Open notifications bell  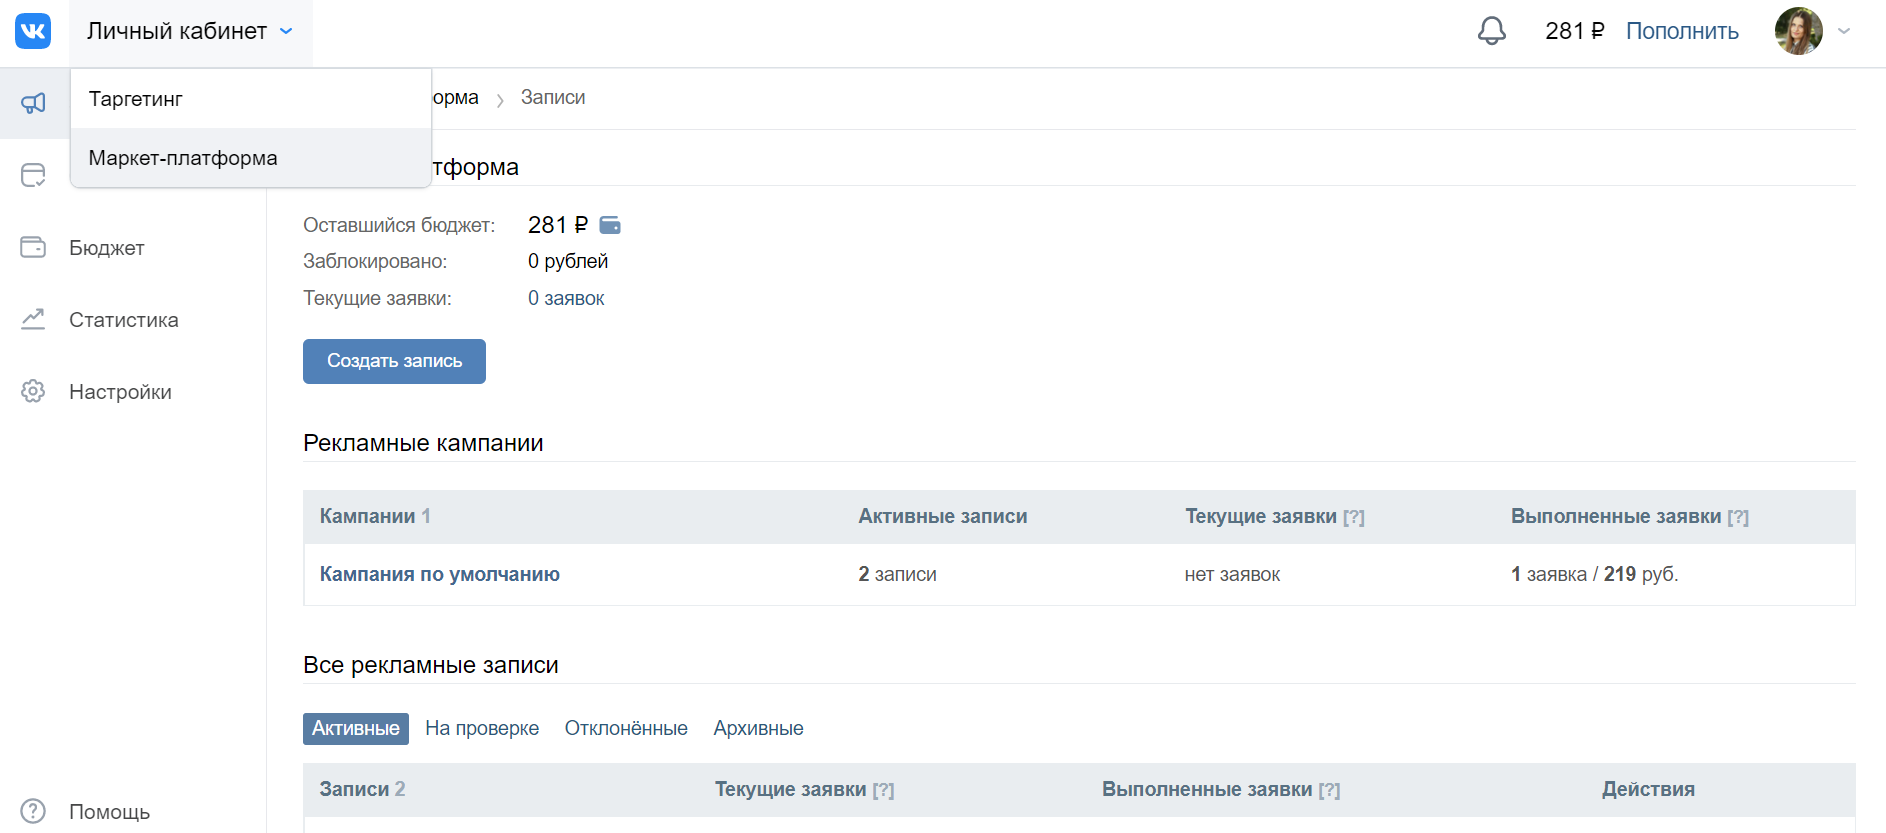click(1491, 31)
